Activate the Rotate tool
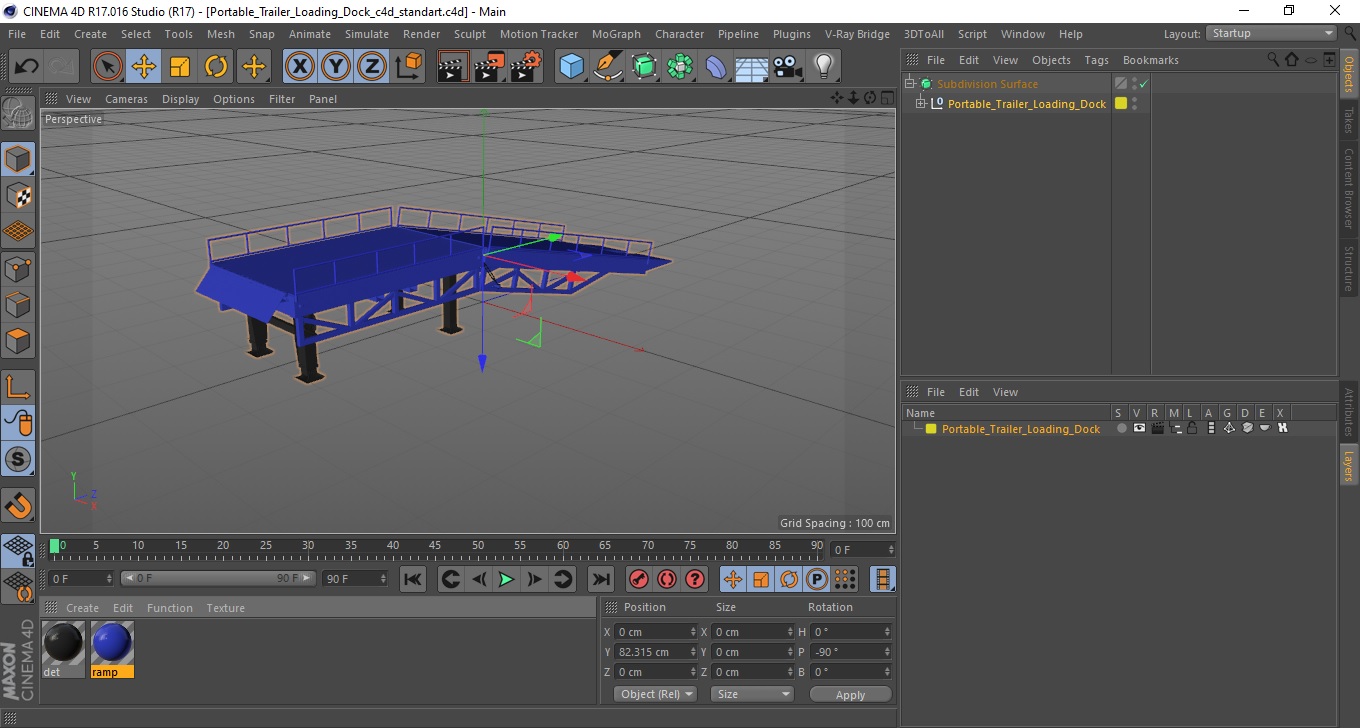Image resolution: width=1360 pixels, height=728 pixels. coord(216,67)
